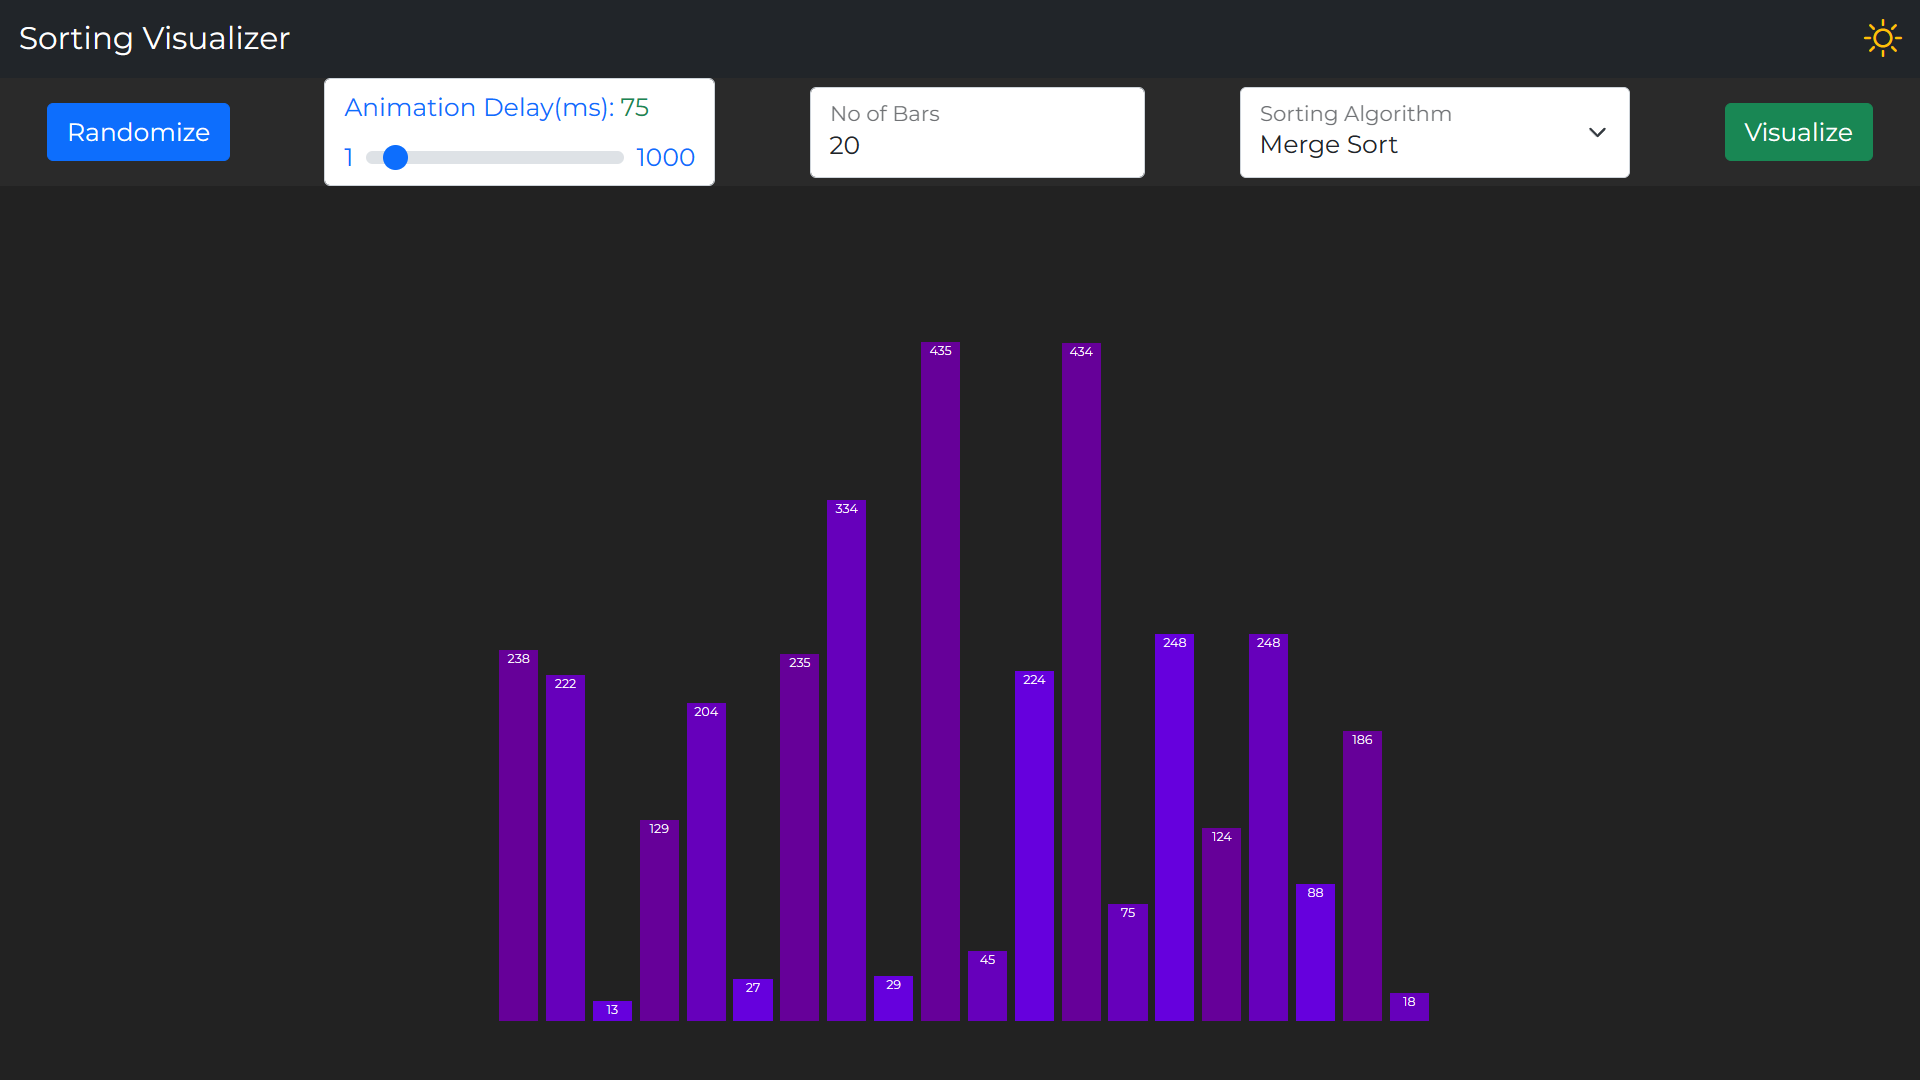The image size is (1920, 1080).
Task: Click the bar labeled 434
Action: [x=1081, y=680]
